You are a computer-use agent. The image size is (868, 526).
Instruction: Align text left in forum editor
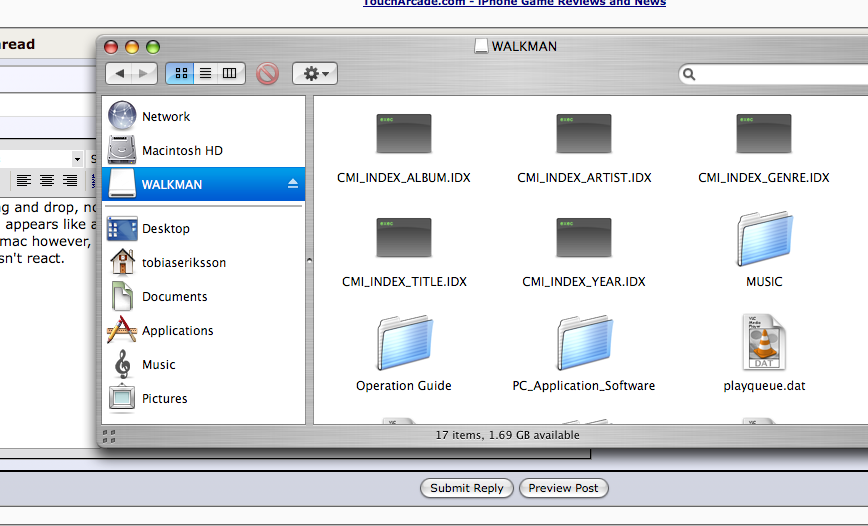[23, 181]
